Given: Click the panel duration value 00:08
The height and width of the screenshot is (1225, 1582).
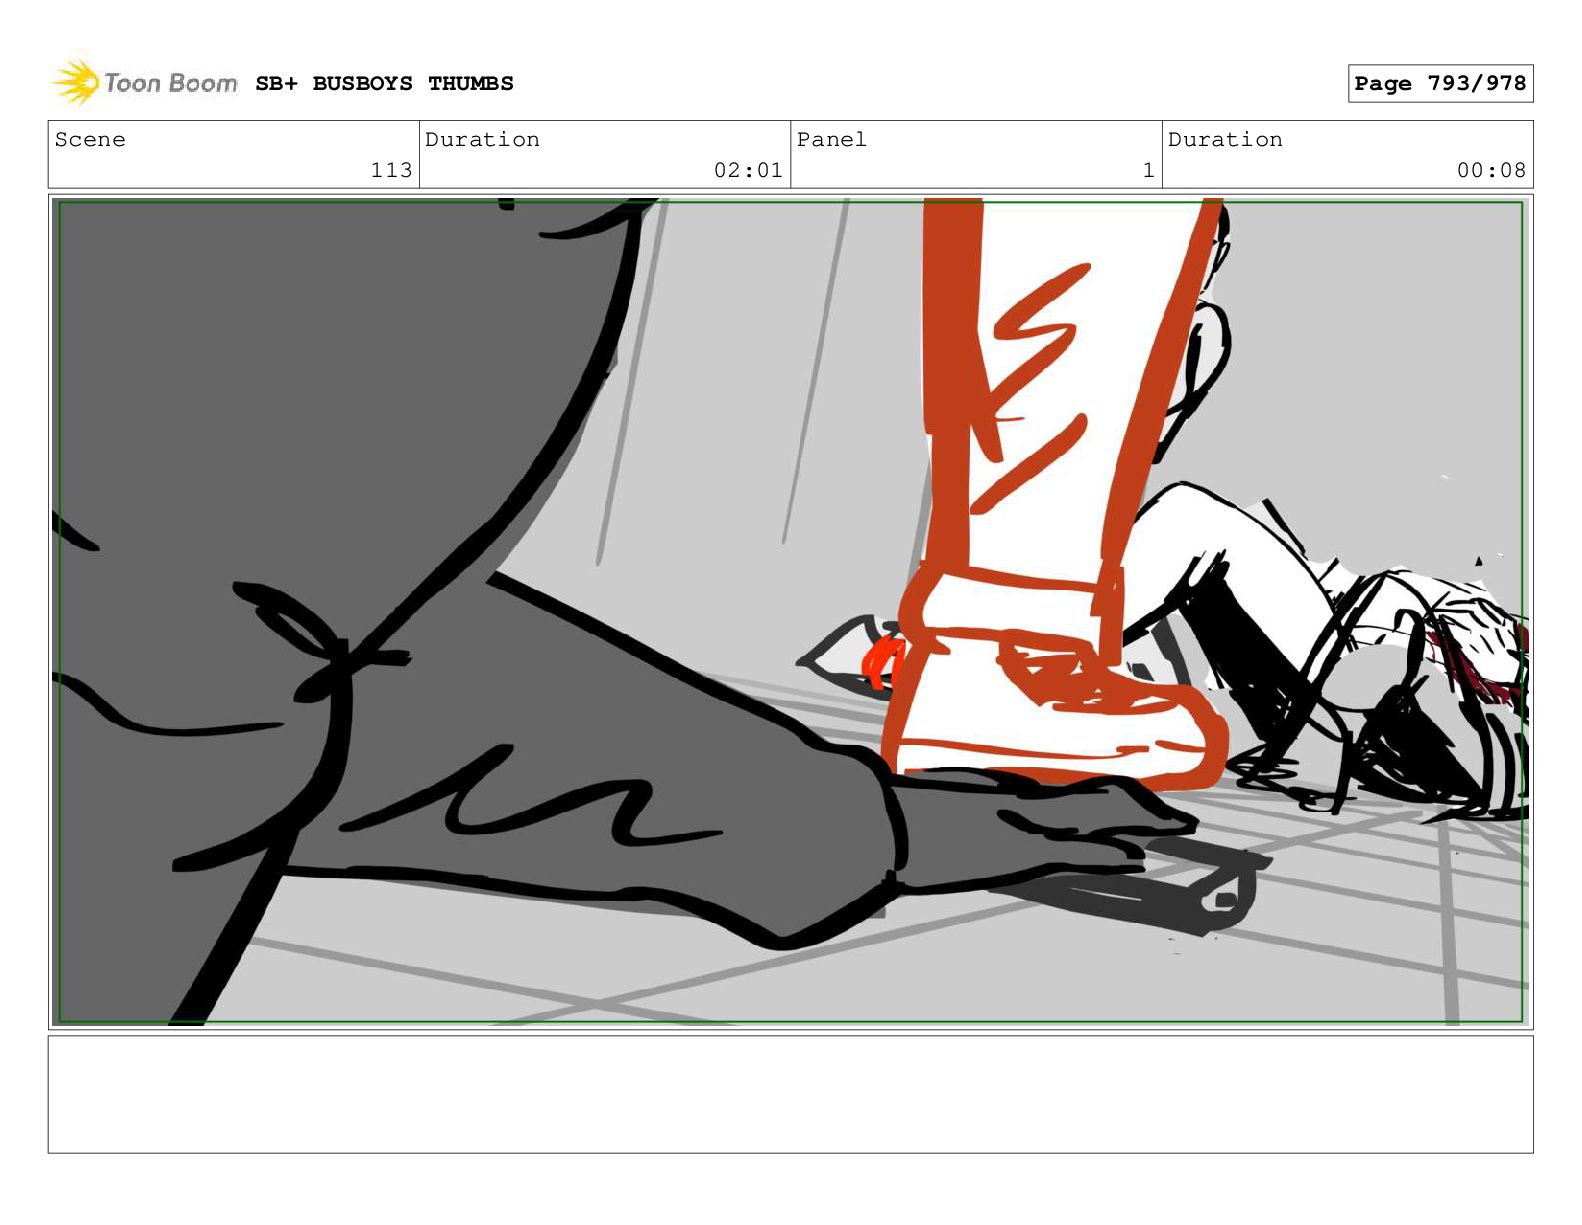Looking at the screenshot, I should point(1491,170).
